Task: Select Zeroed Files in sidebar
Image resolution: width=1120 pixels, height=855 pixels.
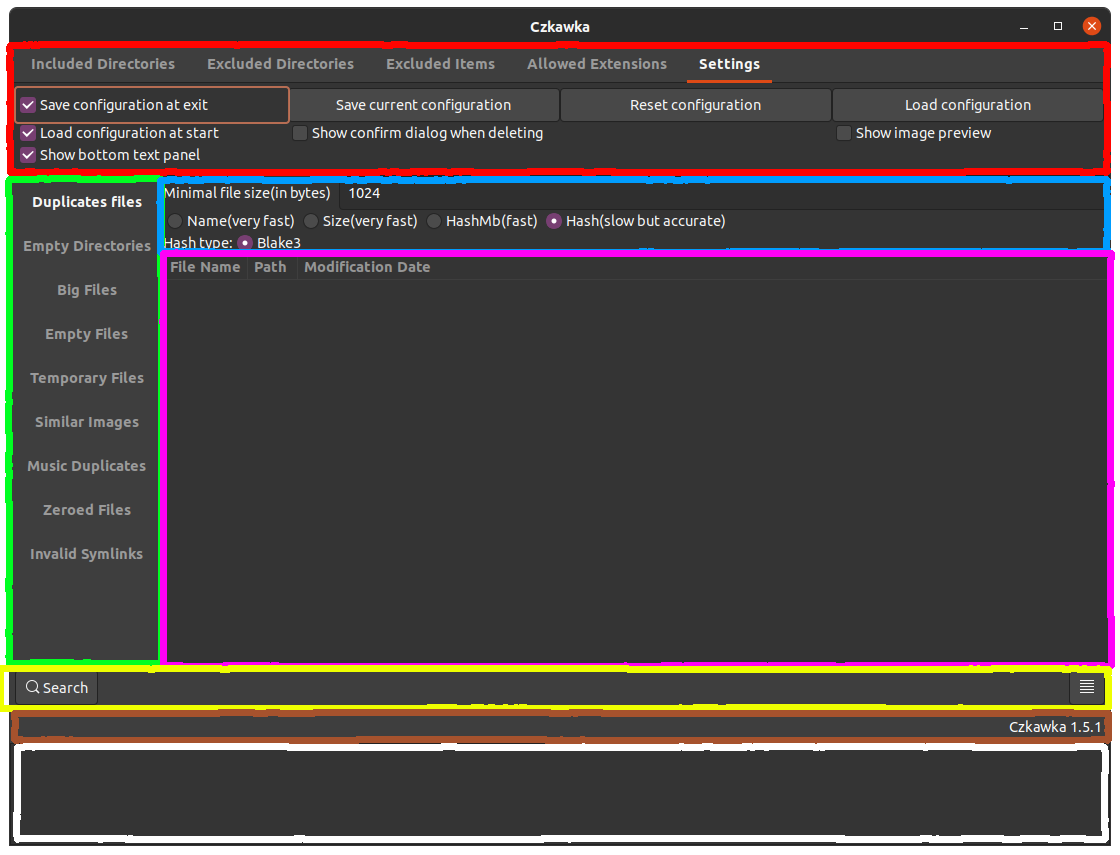Action: [x=86, y=510]
